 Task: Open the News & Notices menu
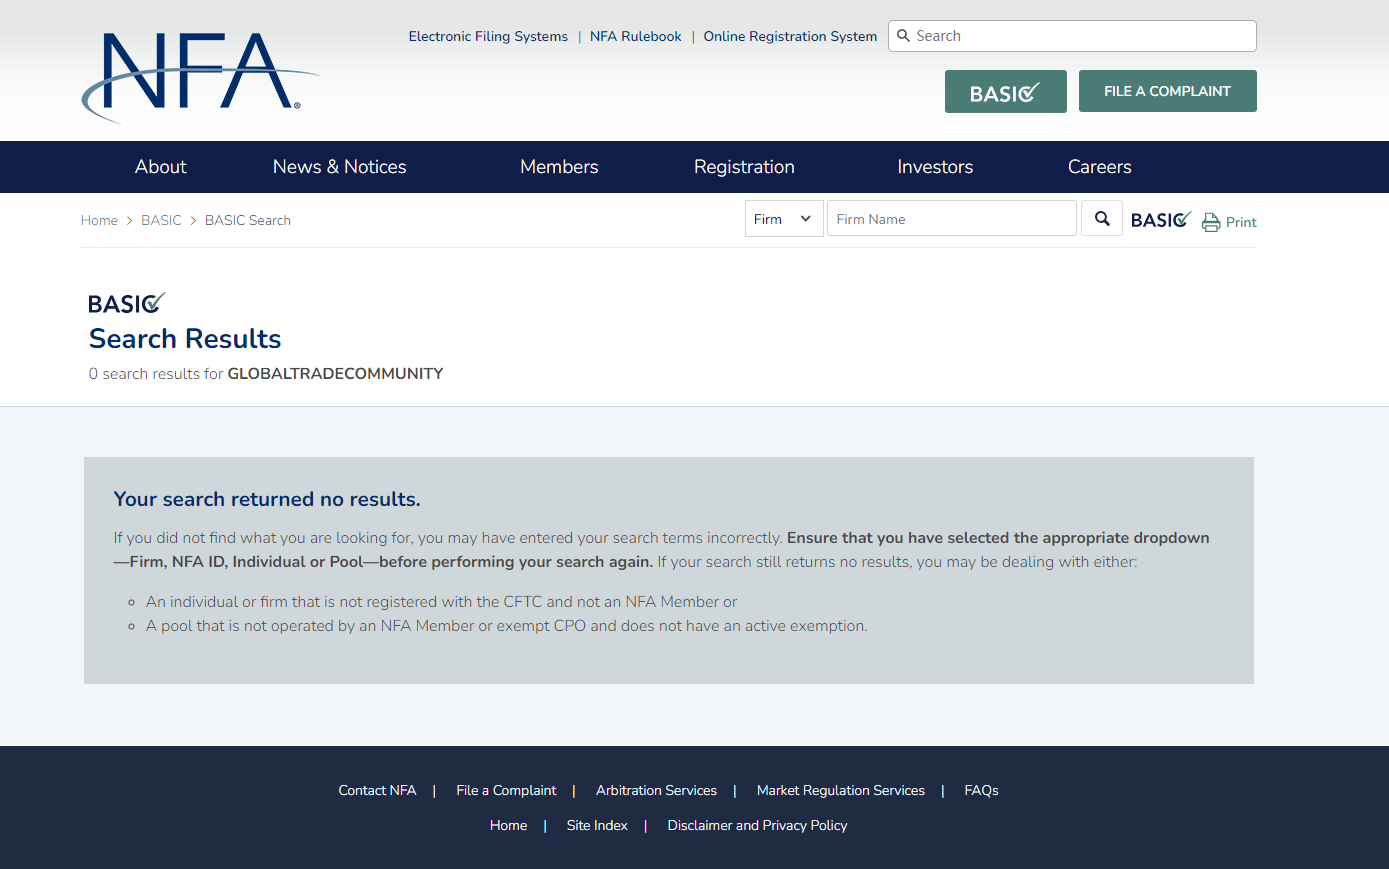[x=339, y=167]
